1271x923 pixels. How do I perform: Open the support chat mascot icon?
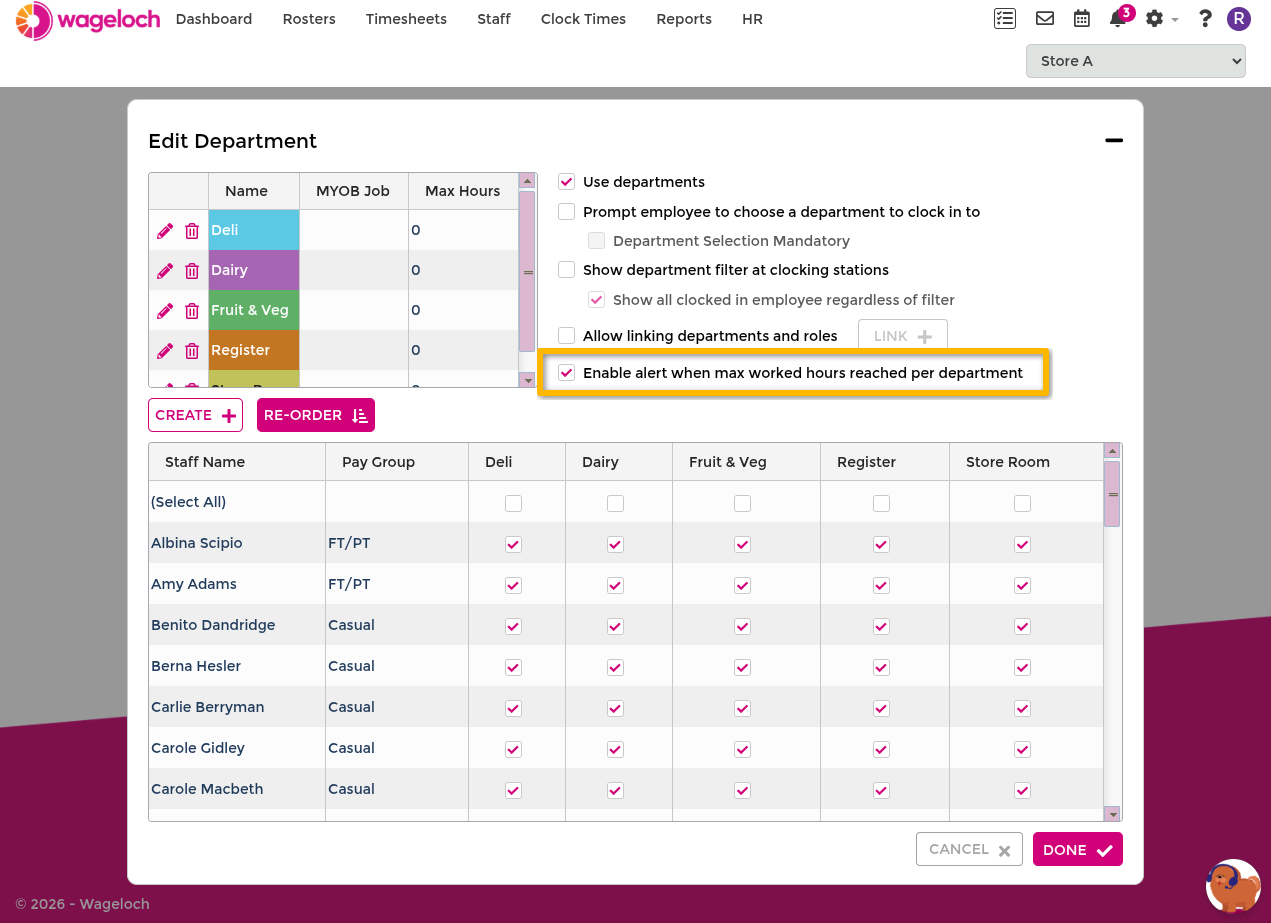pos(1233,885)
